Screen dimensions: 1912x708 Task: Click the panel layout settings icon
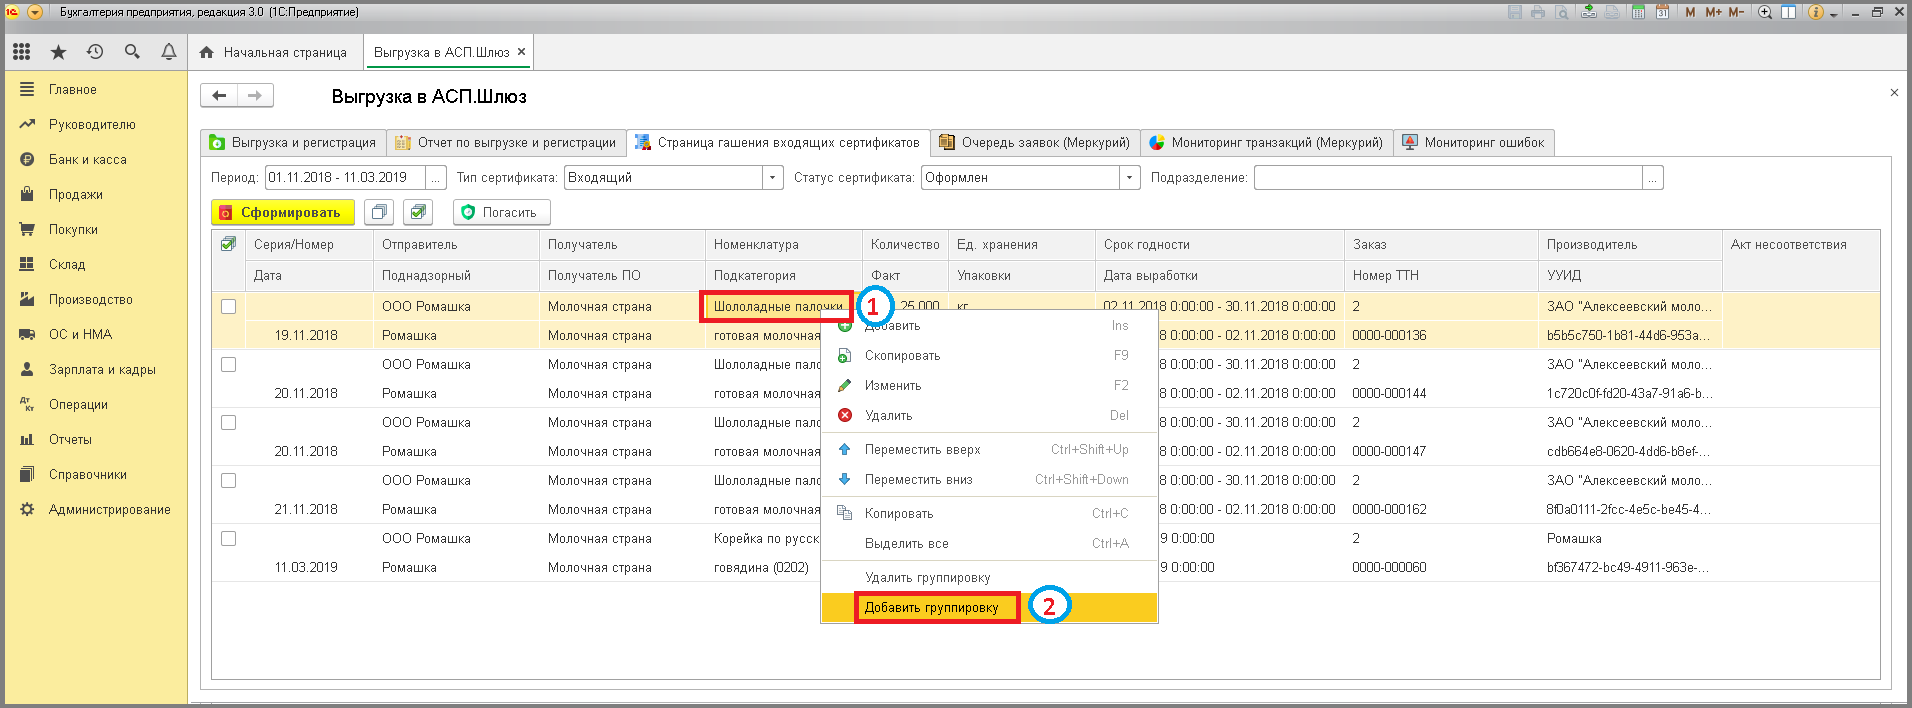coord(1788,12)
